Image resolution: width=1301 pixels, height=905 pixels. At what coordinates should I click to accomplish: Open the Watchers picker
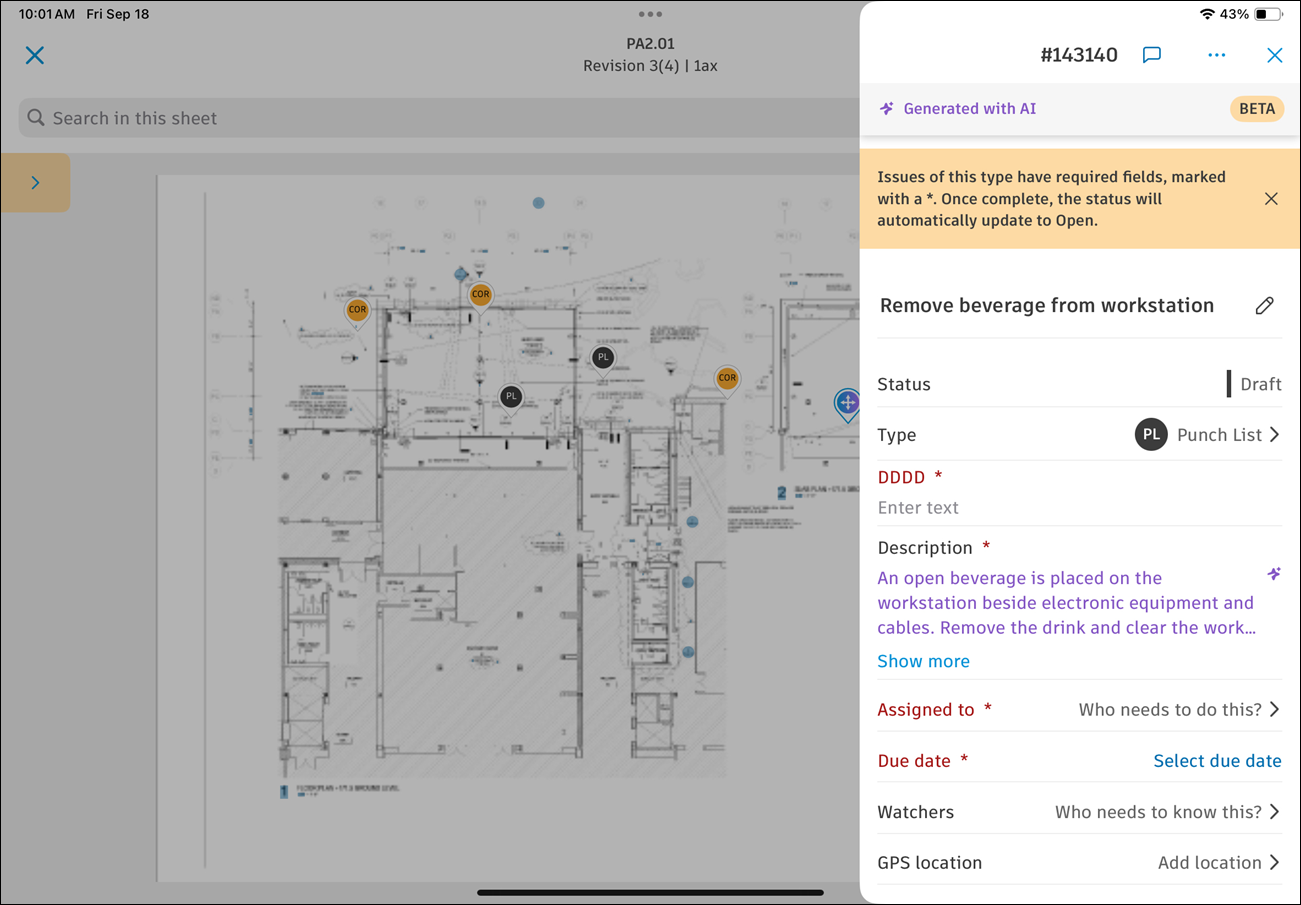tap(1080, 812)
